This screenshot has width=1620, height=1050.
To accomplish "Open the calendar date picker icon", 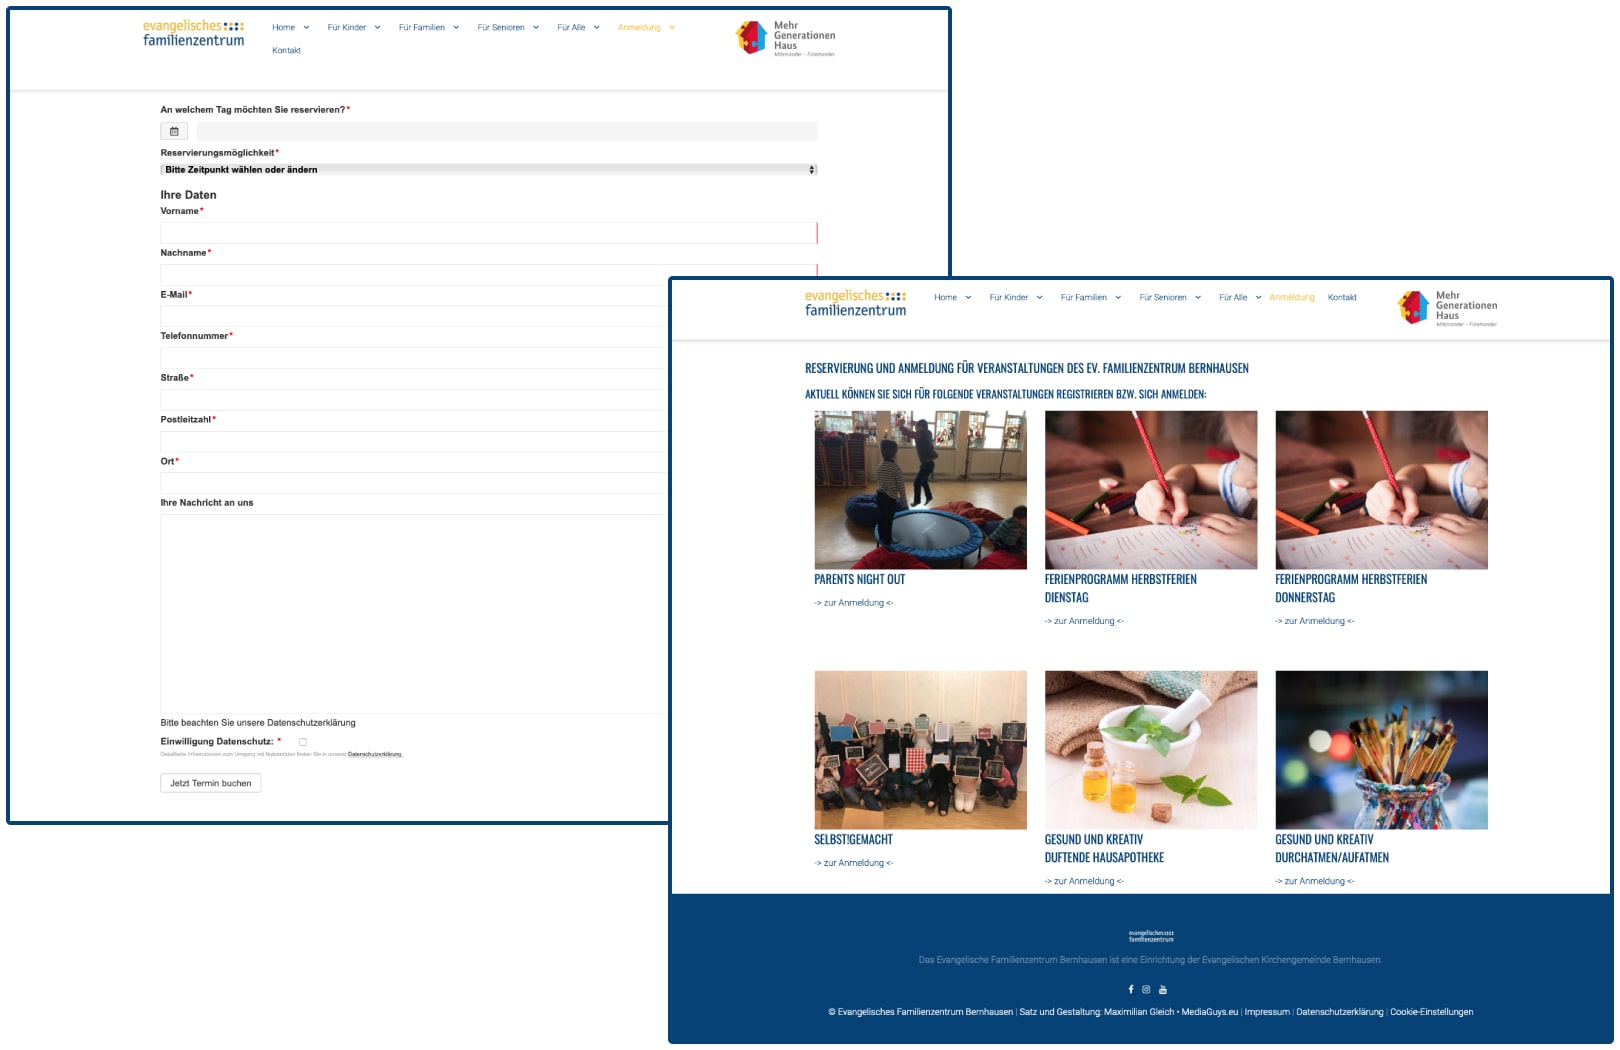I will (x=174, y=131).
